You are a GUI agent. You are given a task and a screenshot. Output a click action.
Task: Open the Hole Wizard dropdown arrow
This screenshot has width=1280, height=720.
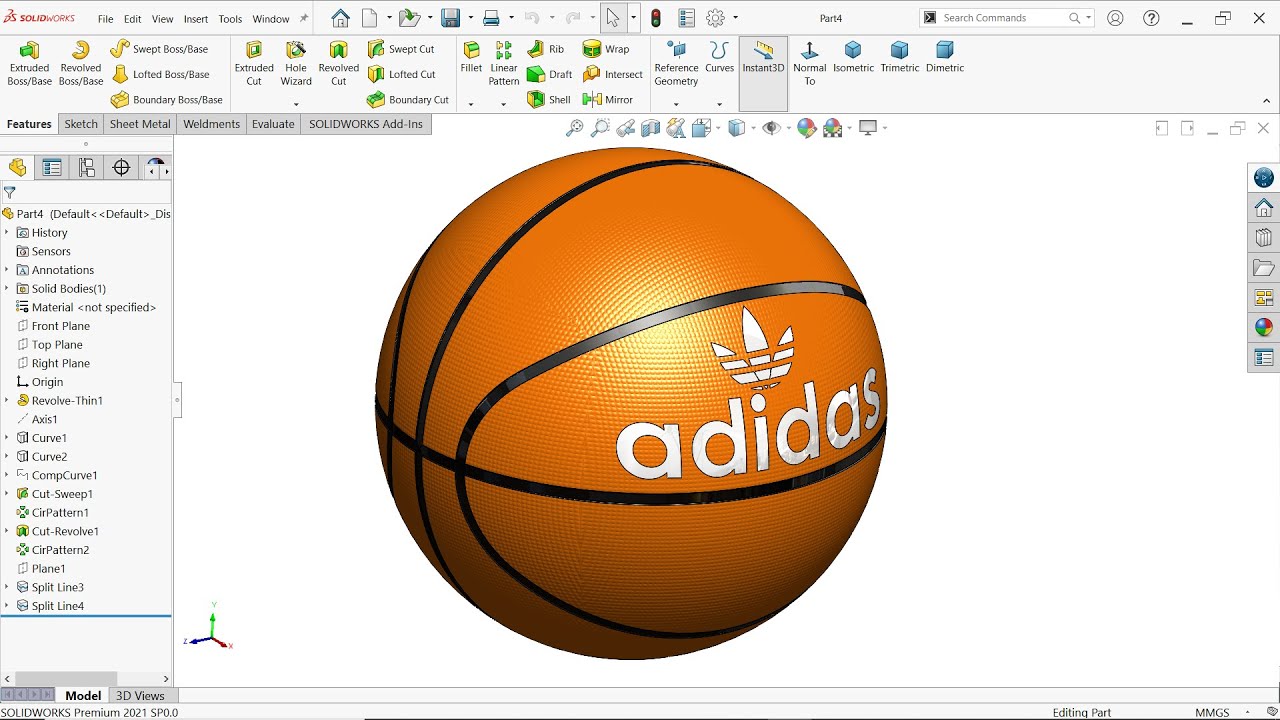pos(296,104)
